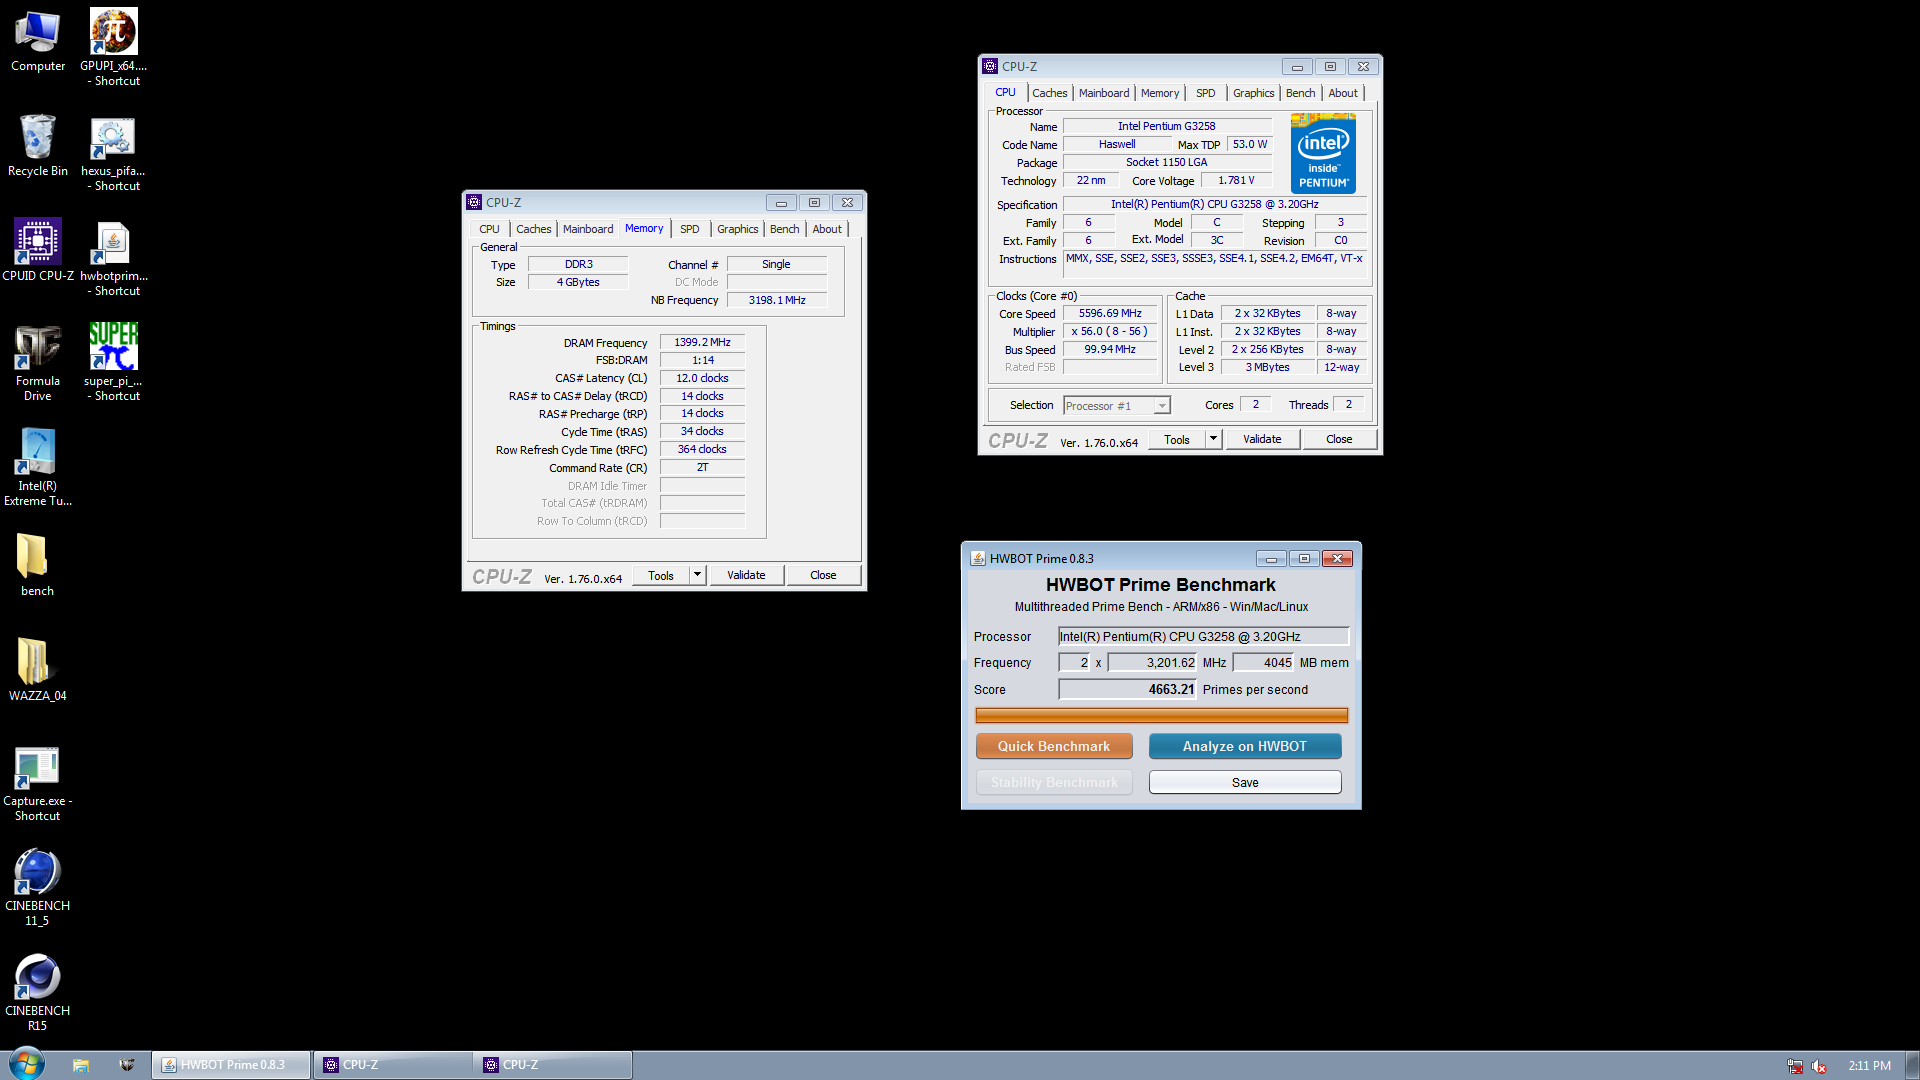Open Windows Explorer from the taskbar
Screen dimensions: 1920x1080
pos(81,1065)
